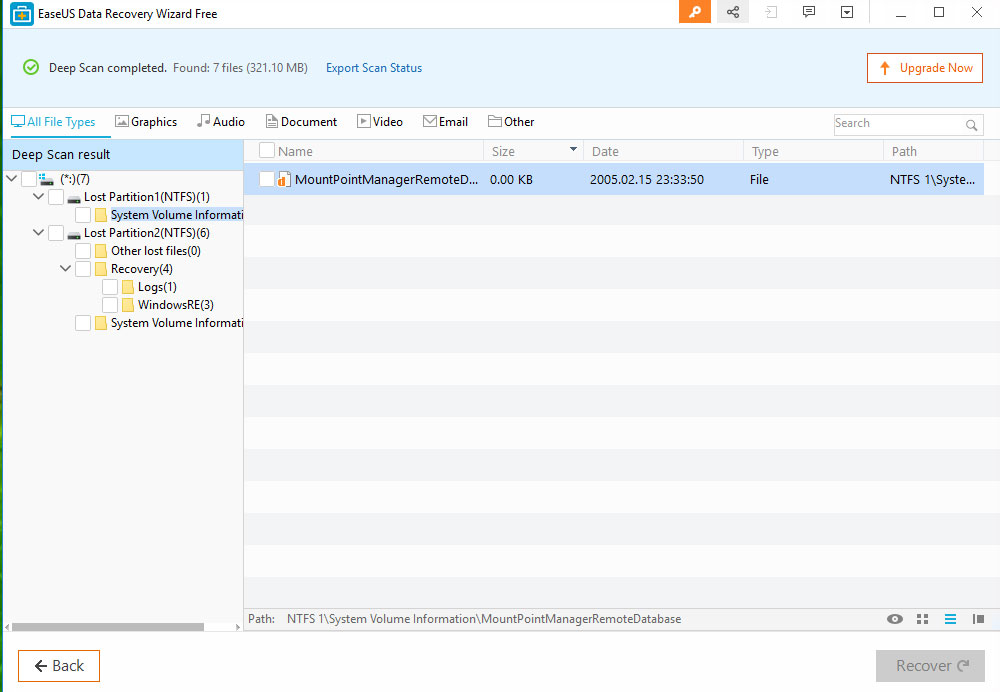Click the WindowsRE folder icon
The height and width of the screenshot is (692, 1000).
click(128, 305)
